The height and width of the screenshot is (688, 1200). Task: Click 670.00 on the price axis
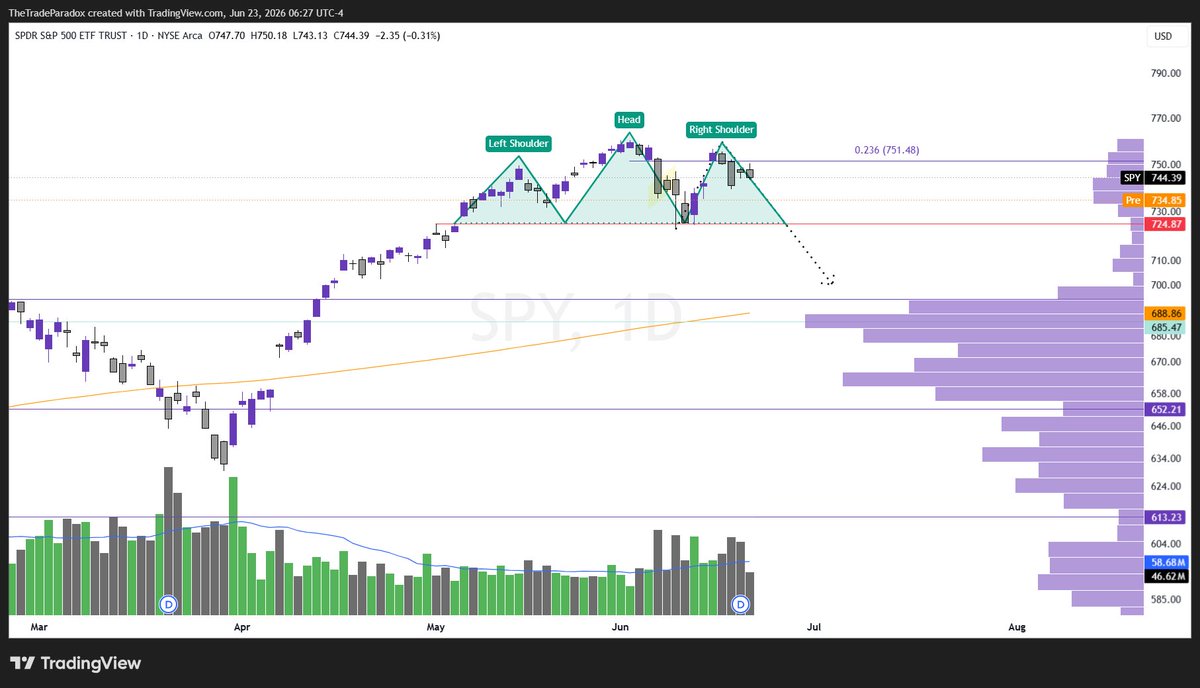(1166, 362)
